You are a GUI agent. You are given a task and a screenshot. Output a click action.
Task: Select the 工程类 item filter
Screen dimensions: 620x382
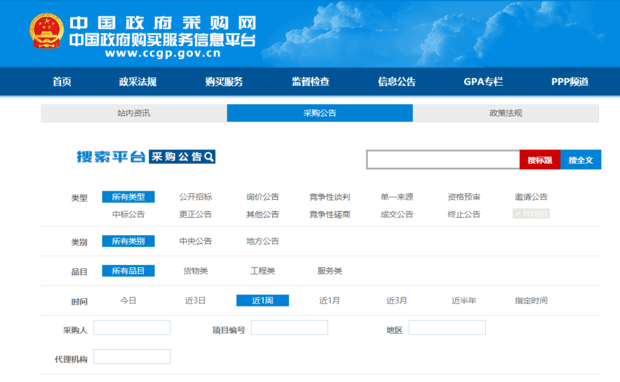[x=263, y=271]
